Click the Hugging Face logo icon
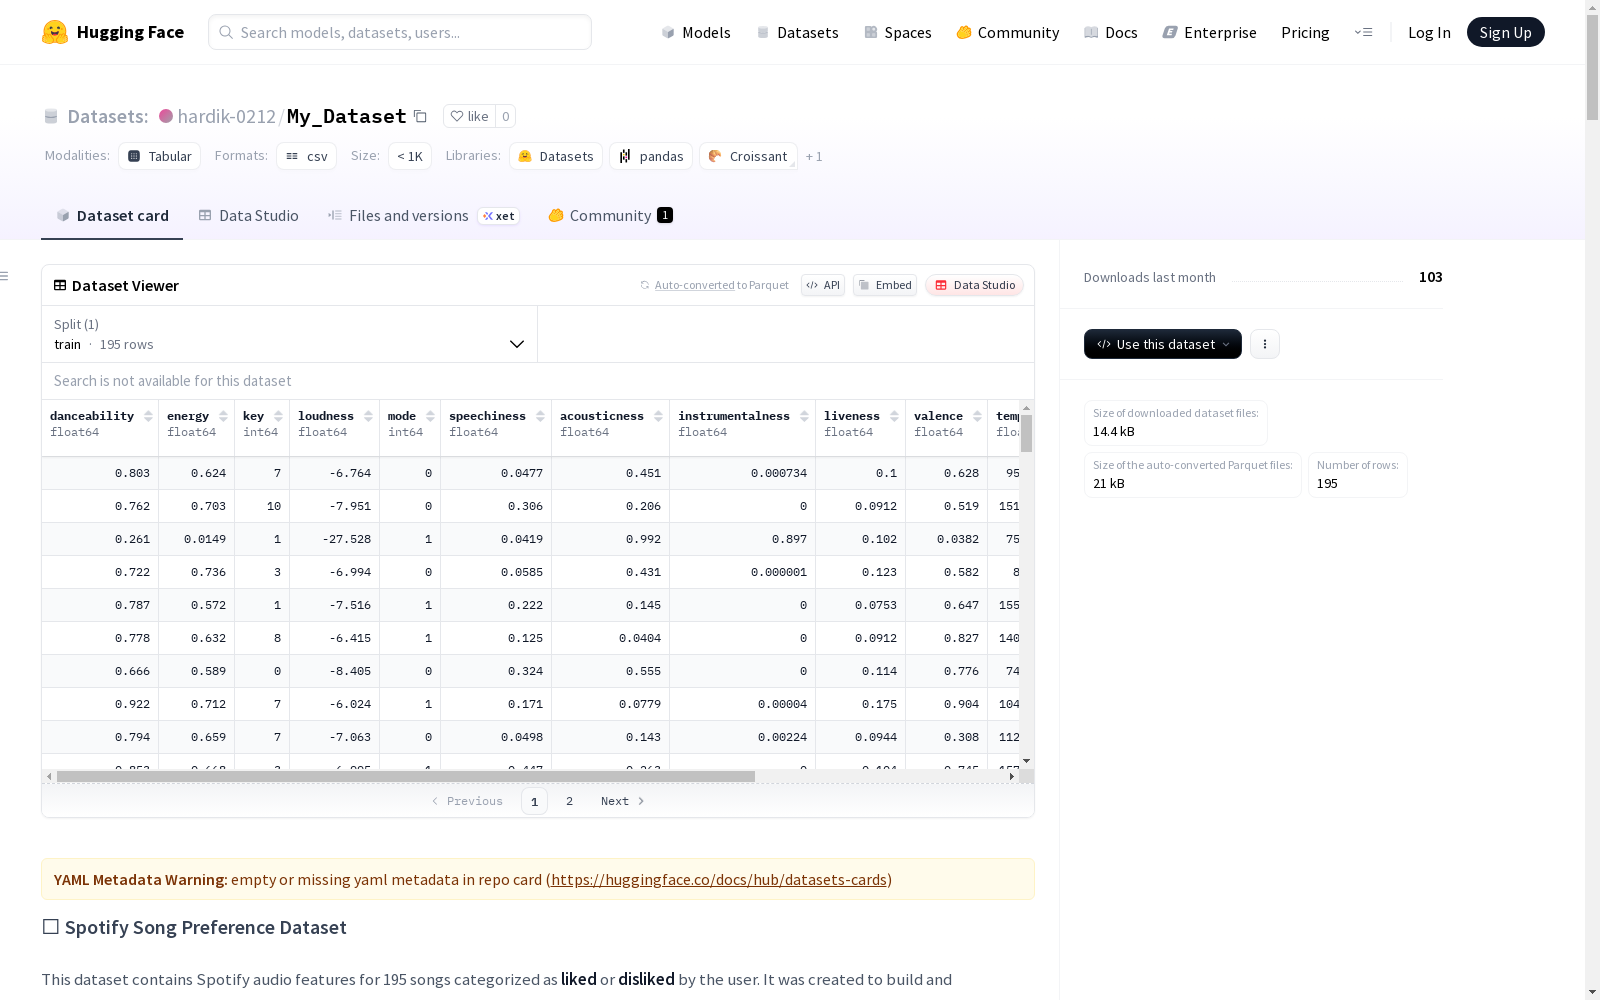This screenshot has height=1000, width=1600. pos(55,32)
